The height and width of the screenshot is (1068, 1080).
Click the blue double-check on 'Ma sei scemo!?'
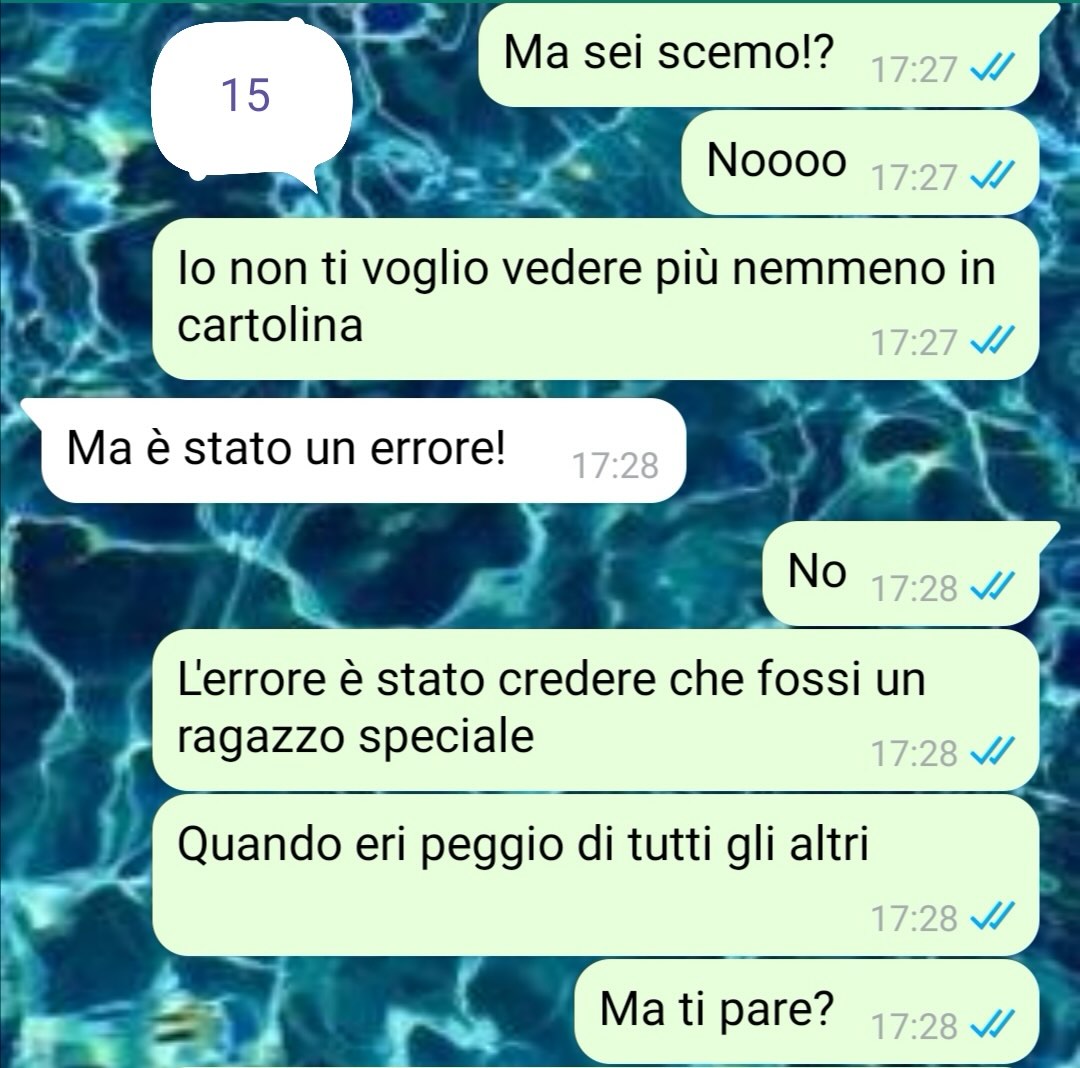point(992,69)
